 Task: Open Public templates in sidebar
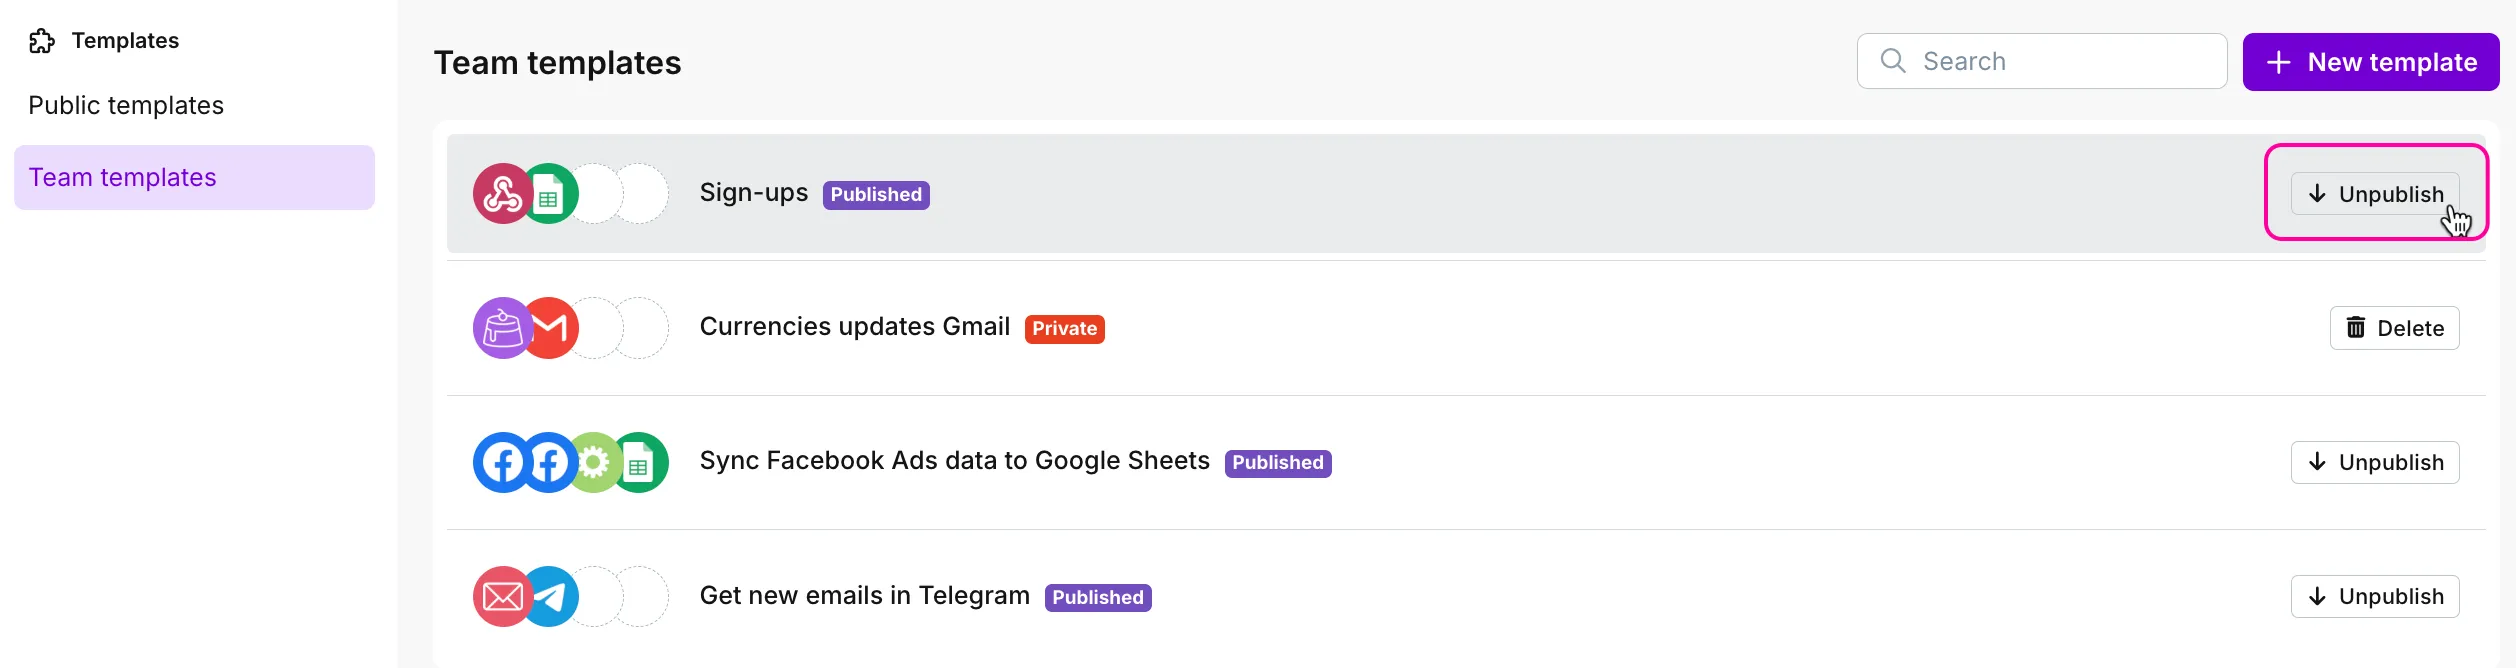pyautogui.click(x=126, y=105)
